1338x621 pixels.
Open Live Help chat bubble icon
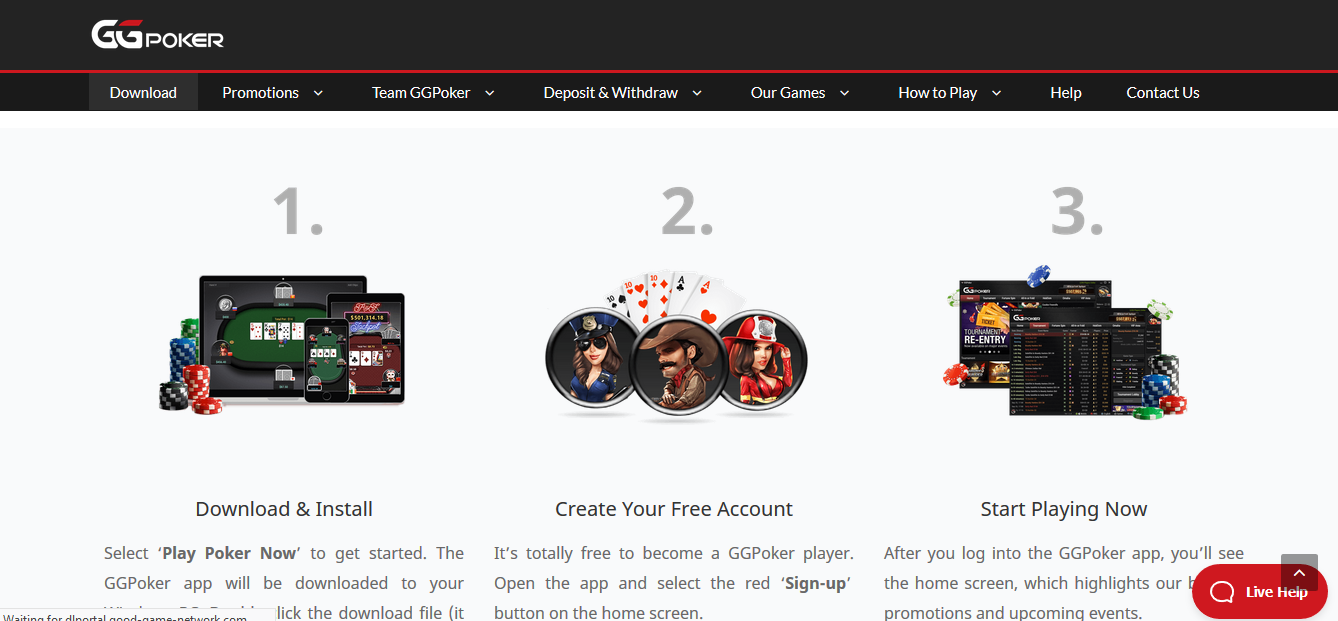tap(1222, 592)
